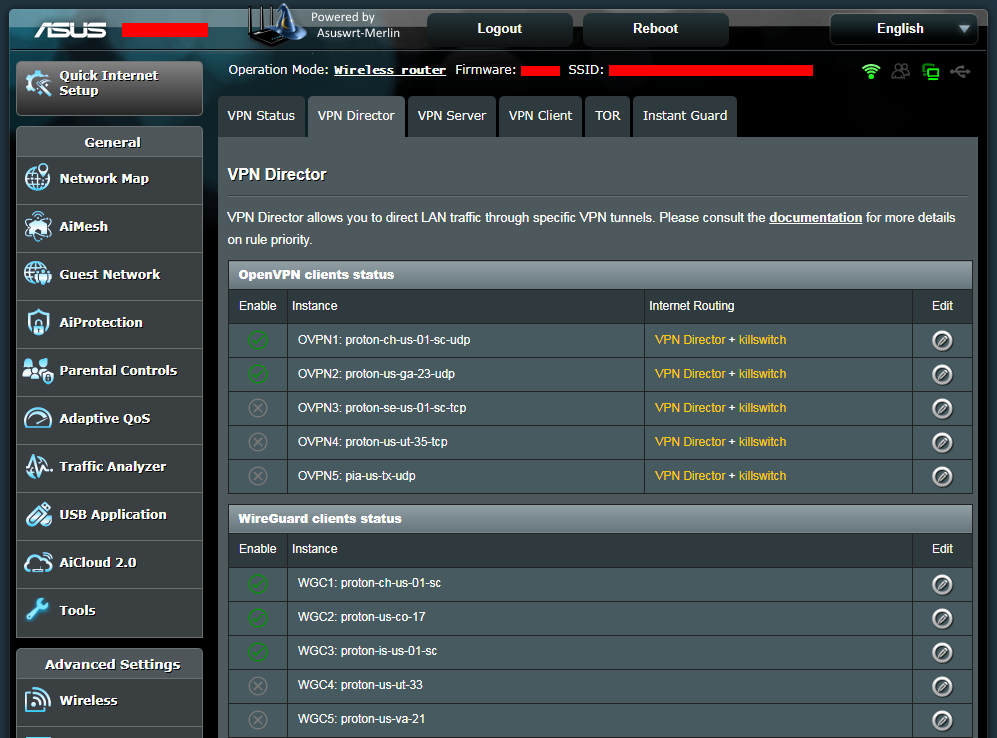
Task: Toggle enable status for WGC2
Action: 258,617
